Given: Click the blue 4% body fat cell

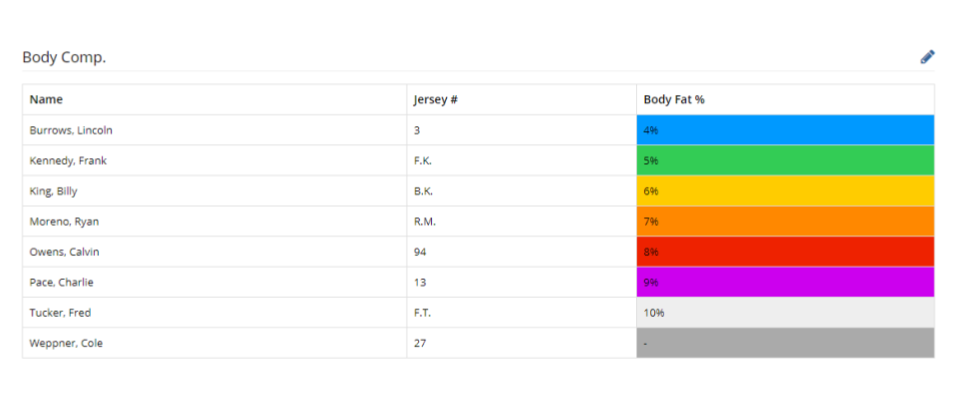Looking at the screenshot, I should (x=785, y=130).
